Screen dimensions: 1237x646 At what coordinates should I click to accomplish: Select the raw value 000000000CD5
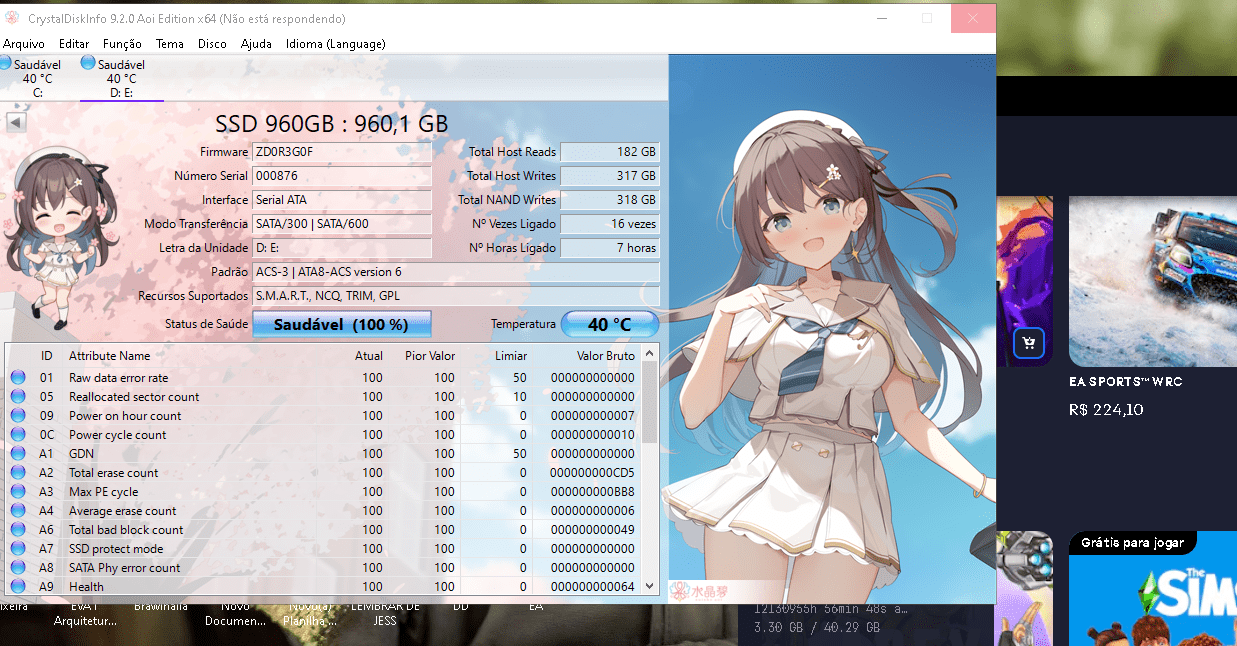coord(592,473)
